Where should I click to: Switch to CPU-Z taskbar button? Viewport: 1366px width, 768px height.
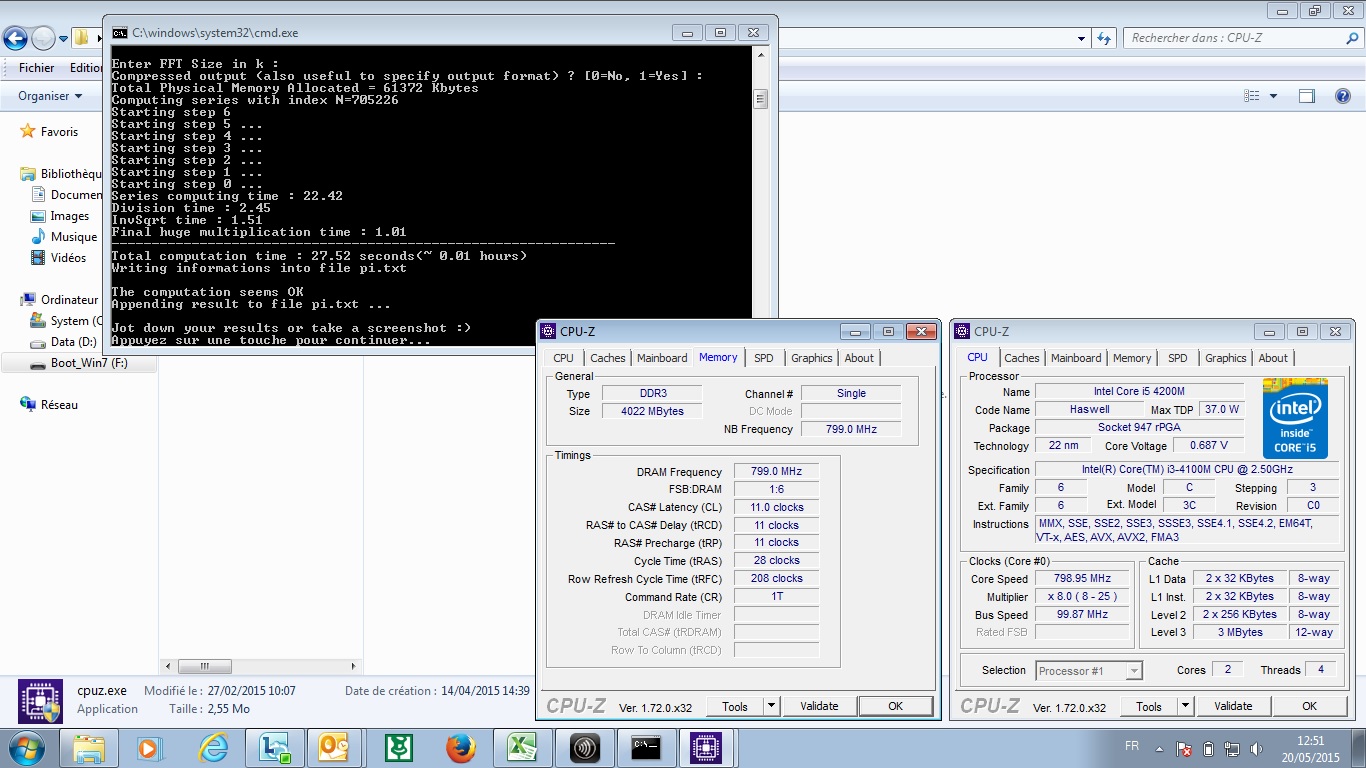tap(707, 747)
